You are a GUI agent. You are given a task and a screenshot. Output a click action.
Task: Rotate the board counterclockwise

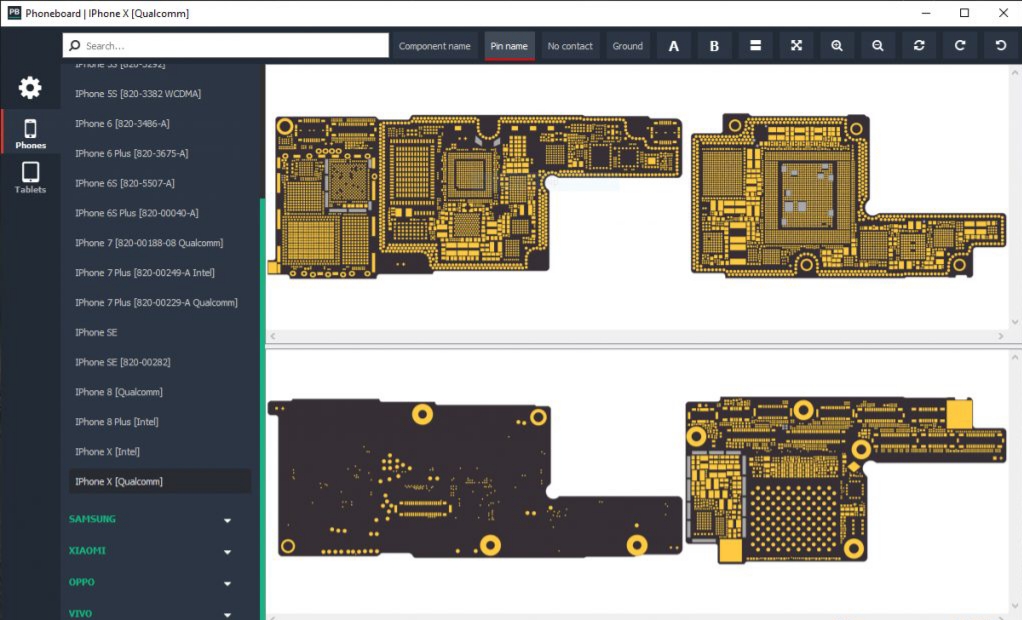tap(1000, 46)
